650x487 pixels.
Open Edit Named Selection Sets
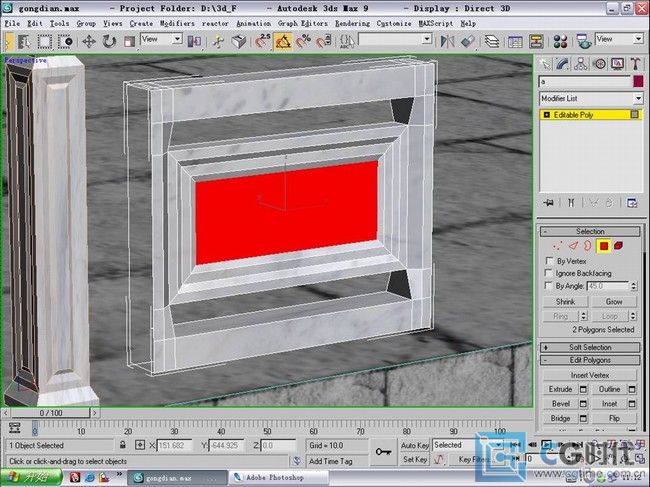347,41
